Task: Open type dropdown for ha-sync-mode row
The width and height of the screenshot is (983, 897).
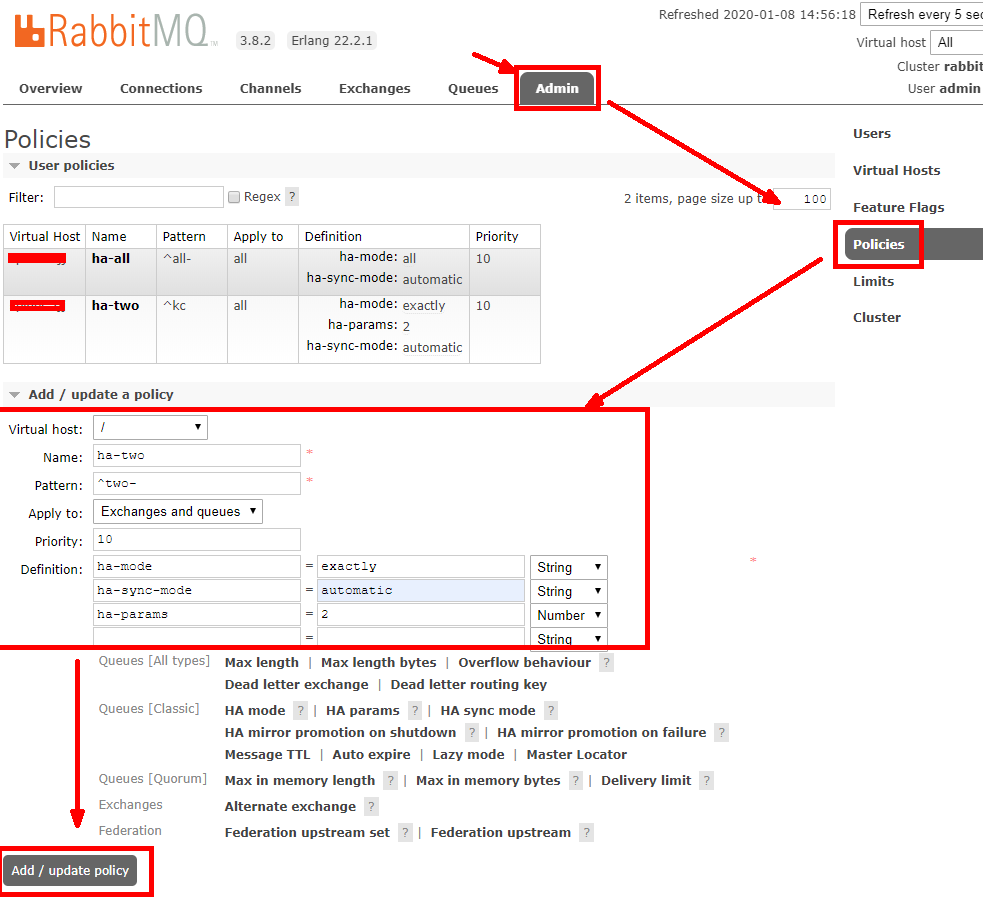Action: pyautogui.click(x=569, y=591)
